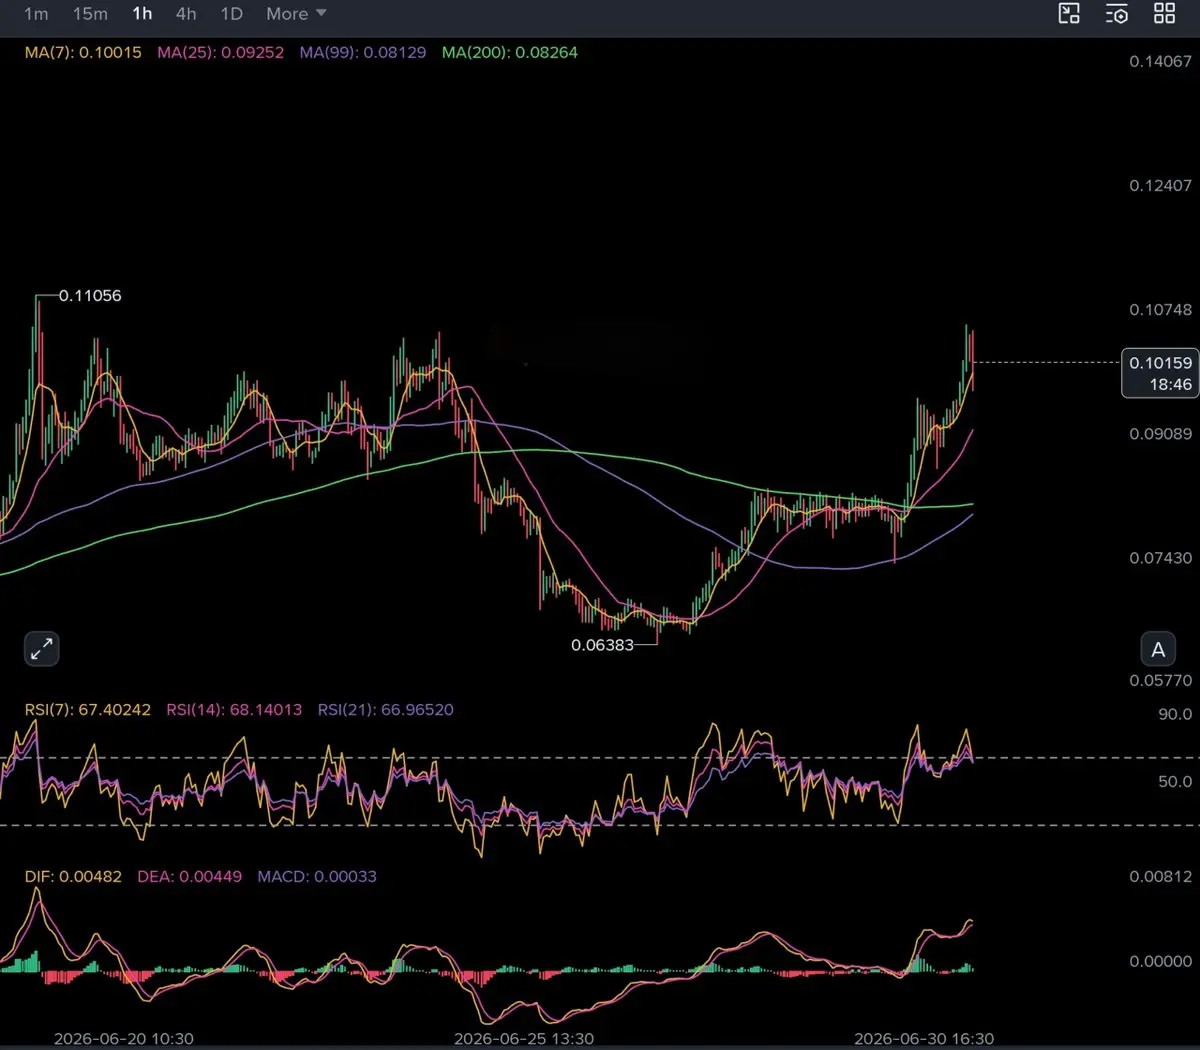Open the grid layout icon

1165,13
